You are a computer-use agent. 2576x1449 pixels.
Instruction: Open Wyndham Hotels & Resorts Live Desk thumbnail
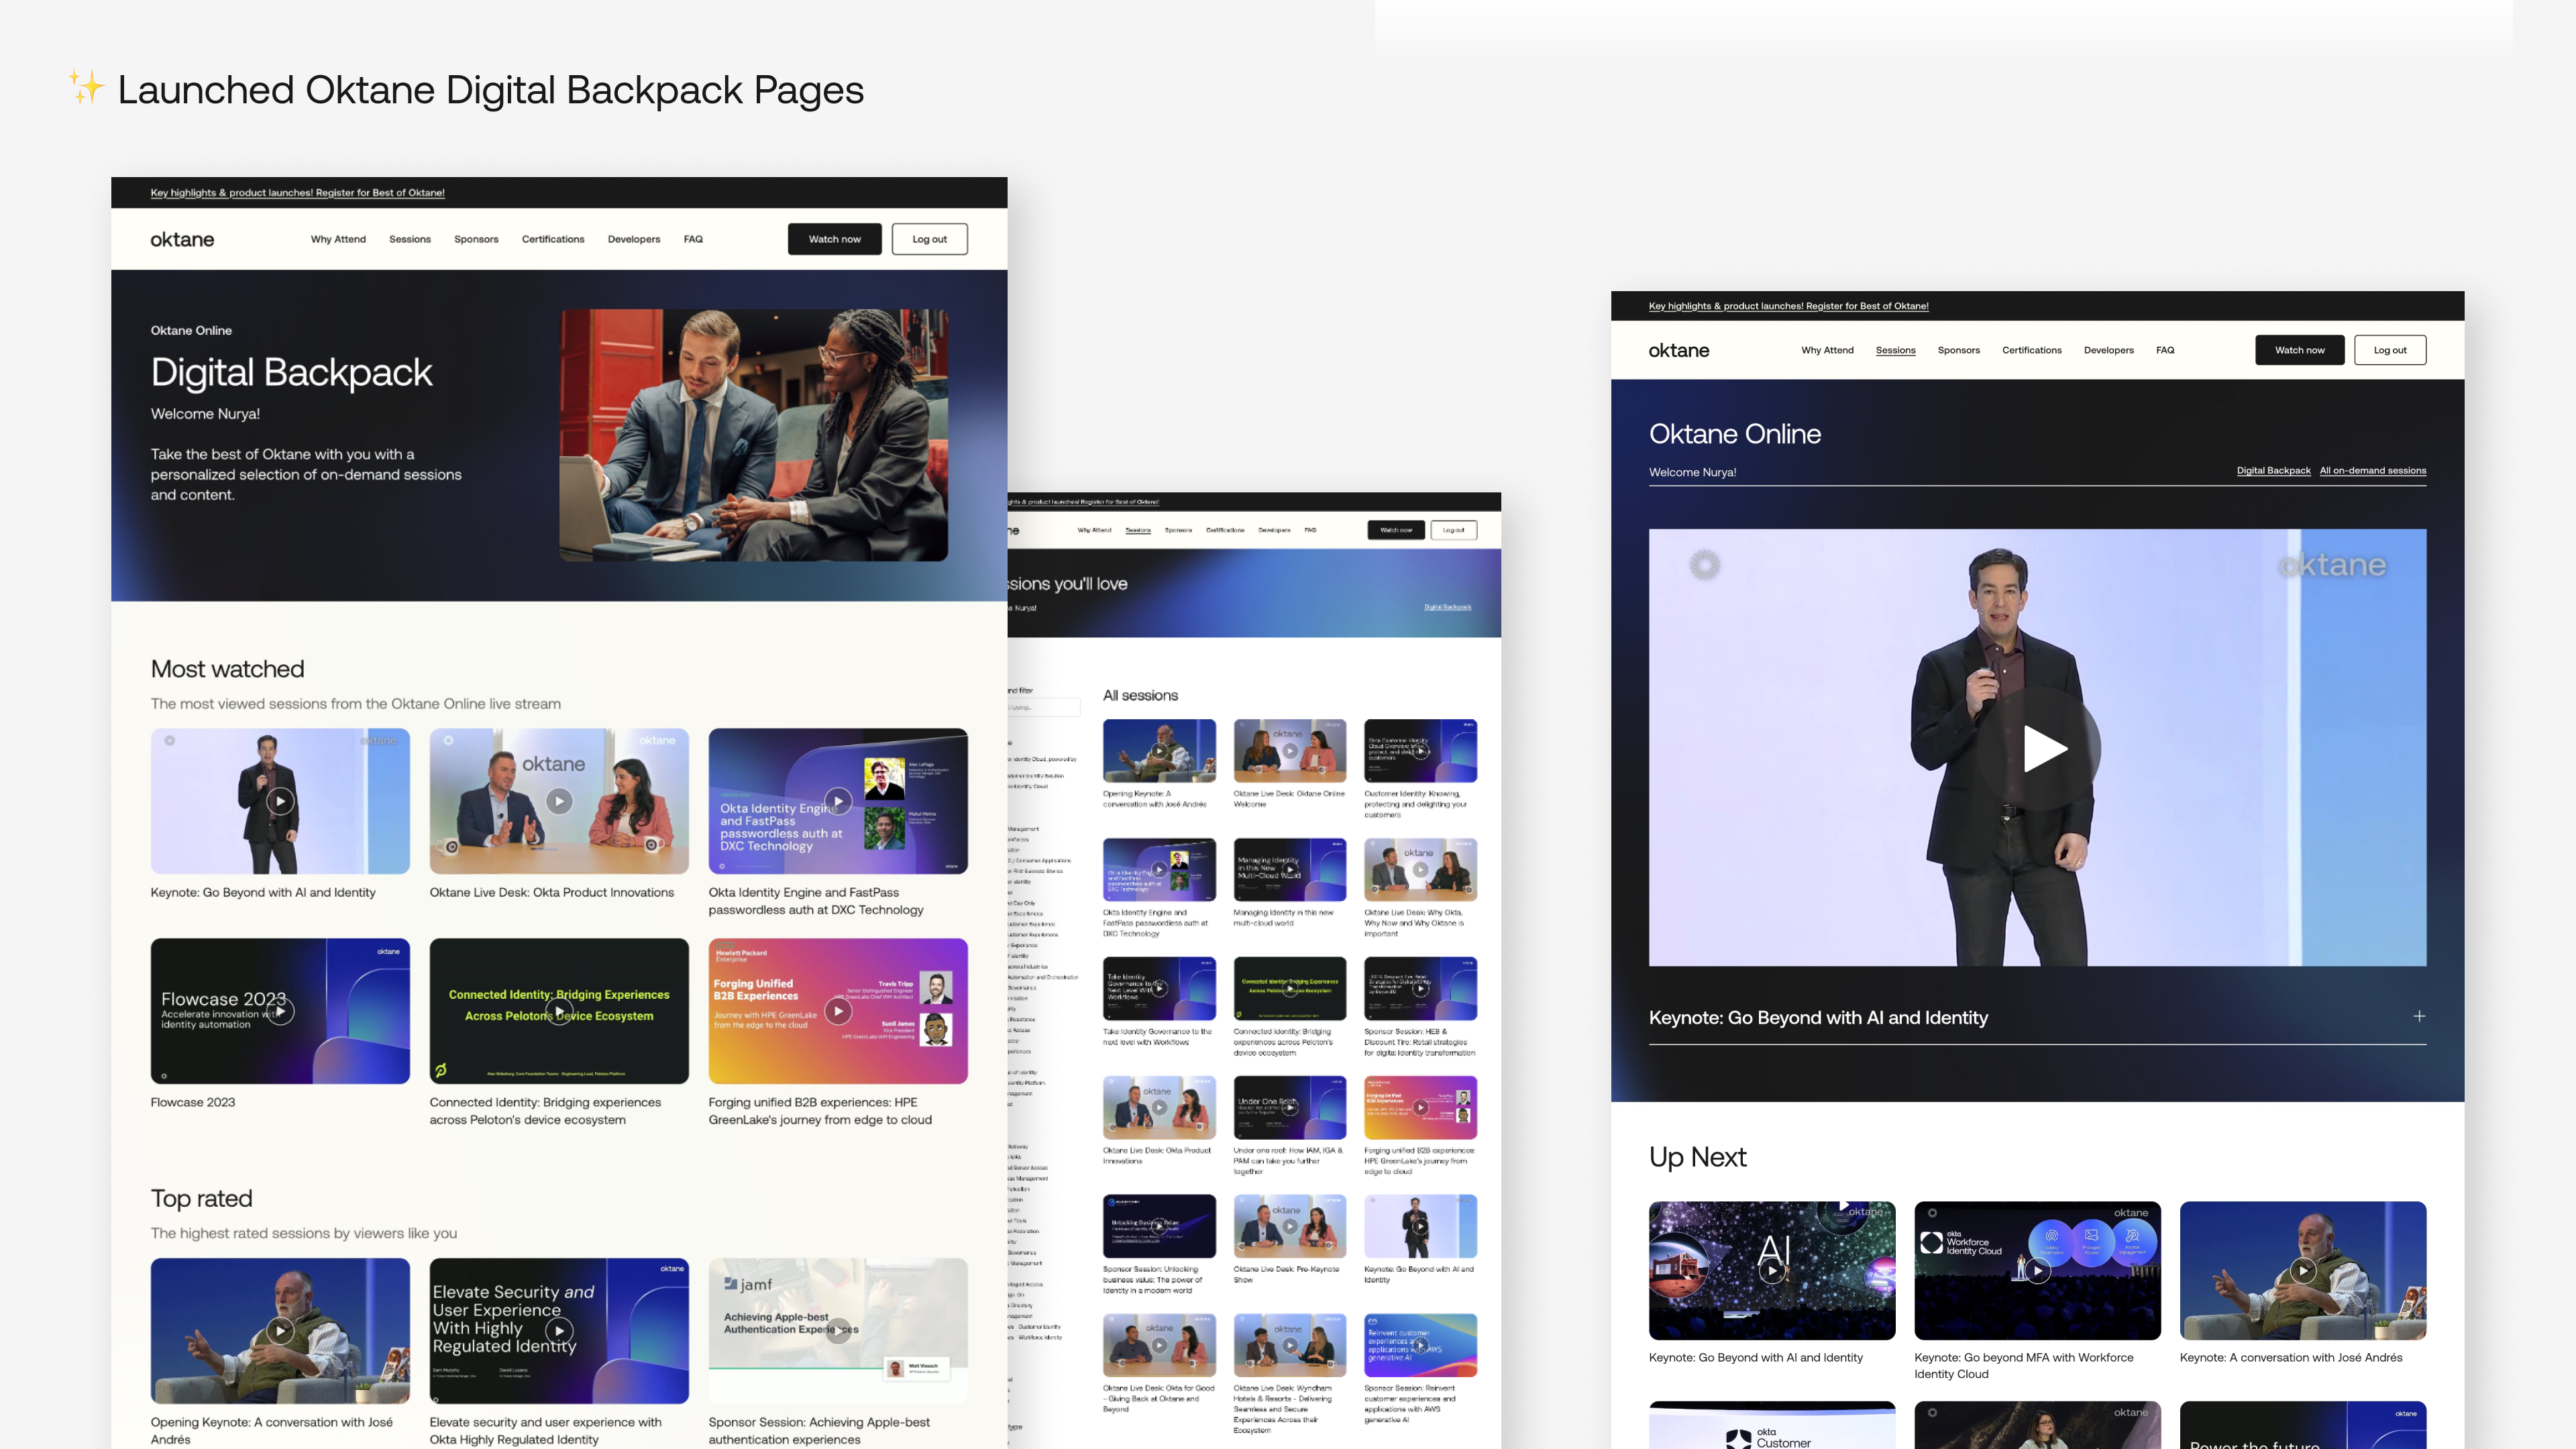[1290, 1345]
